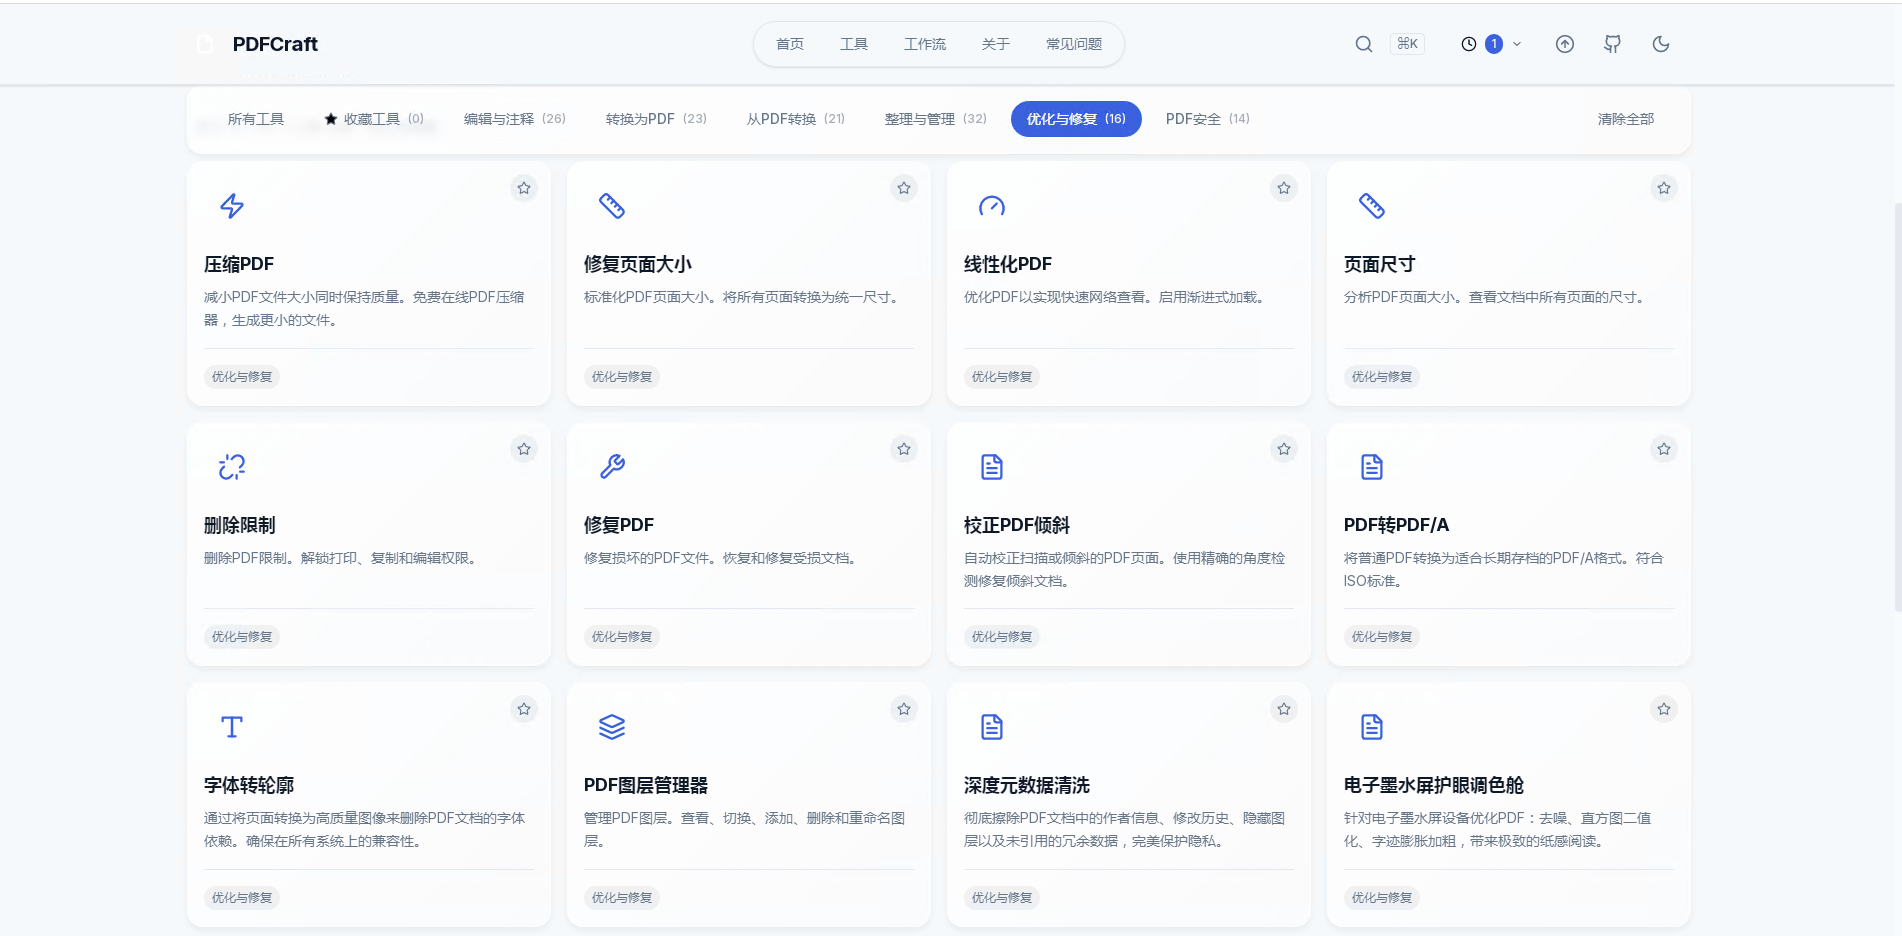Open the GitHub icon link in header
Viewport: 1902px width, 936px height.
pos(1612,44)
